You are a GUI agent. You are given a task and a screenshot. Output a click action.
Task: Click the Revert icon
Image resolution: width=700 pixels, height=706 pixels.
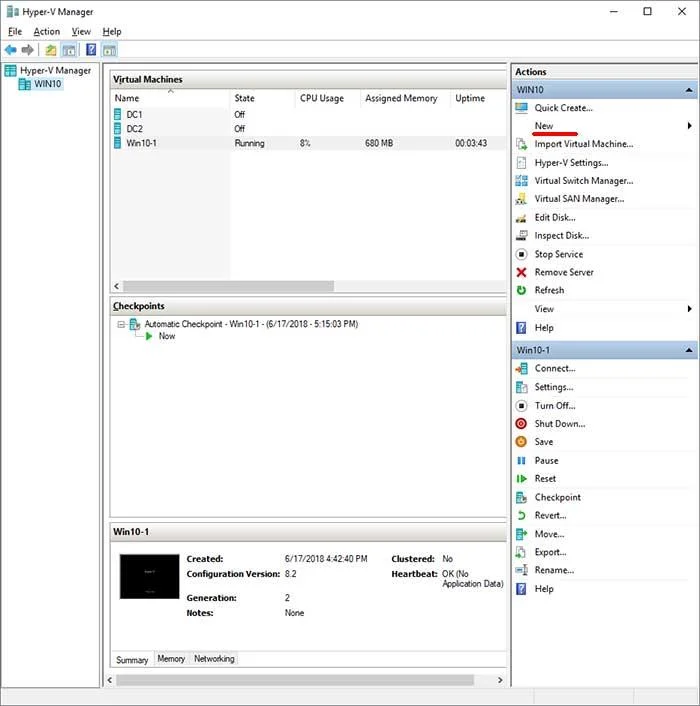(521, 516)
